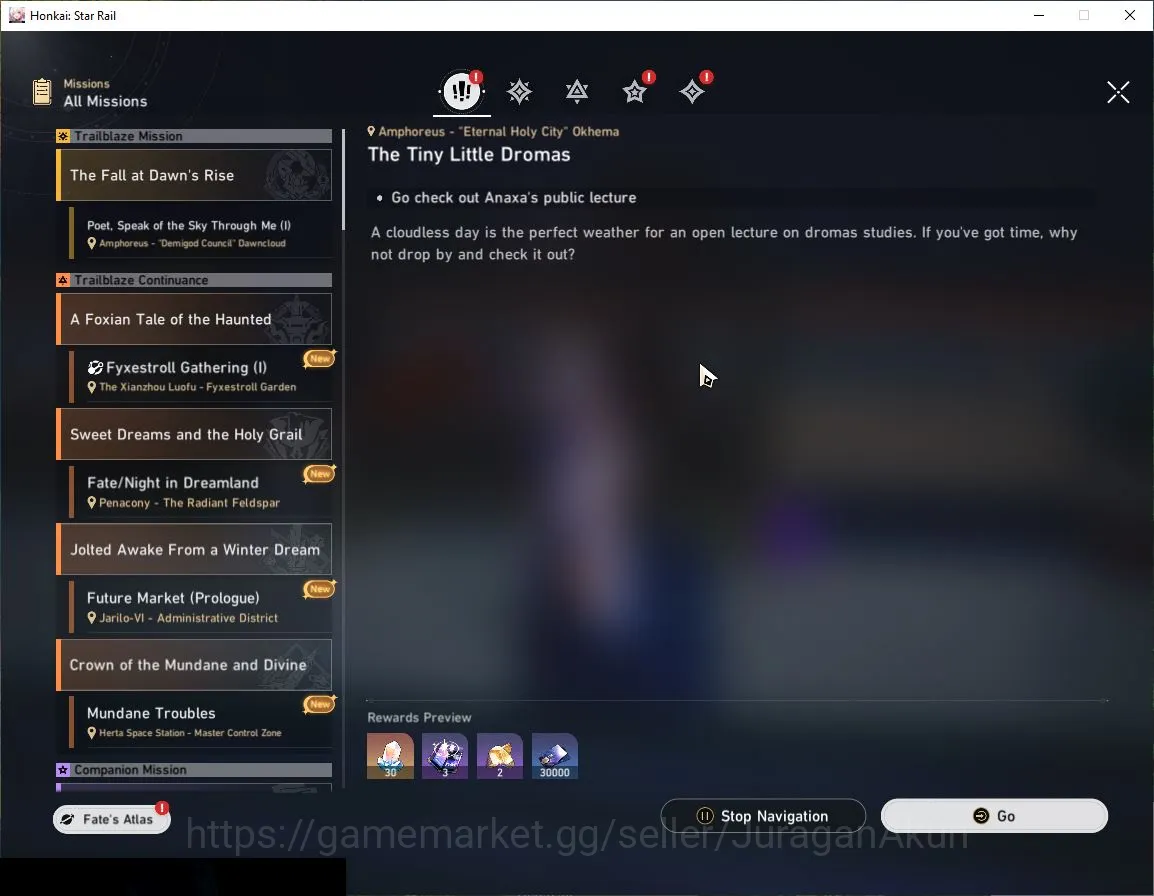Click the Missions clipboard icon

pyautogui.click(x=42, y=92)
